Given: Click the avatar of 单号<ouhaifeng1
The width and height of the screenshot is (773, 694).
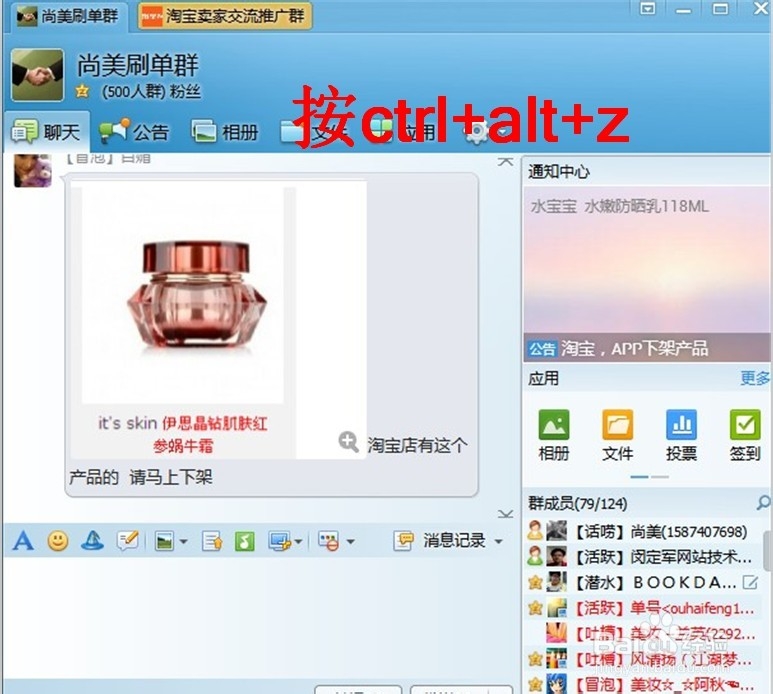Looking at the screenshot, I should (557, 608).
